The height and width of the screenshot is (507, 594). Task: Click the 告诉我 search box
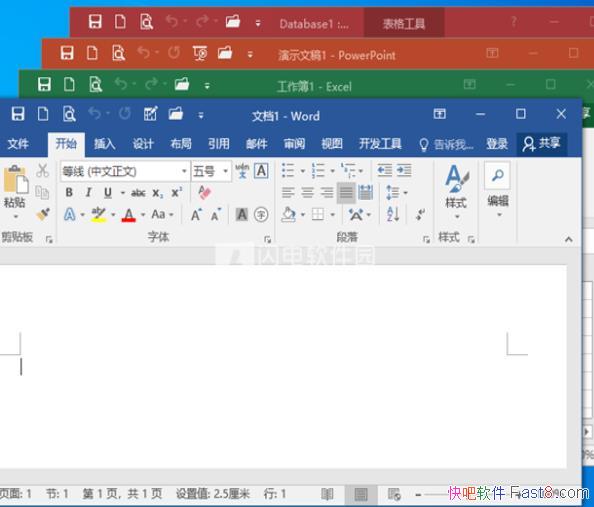[446, 144]
